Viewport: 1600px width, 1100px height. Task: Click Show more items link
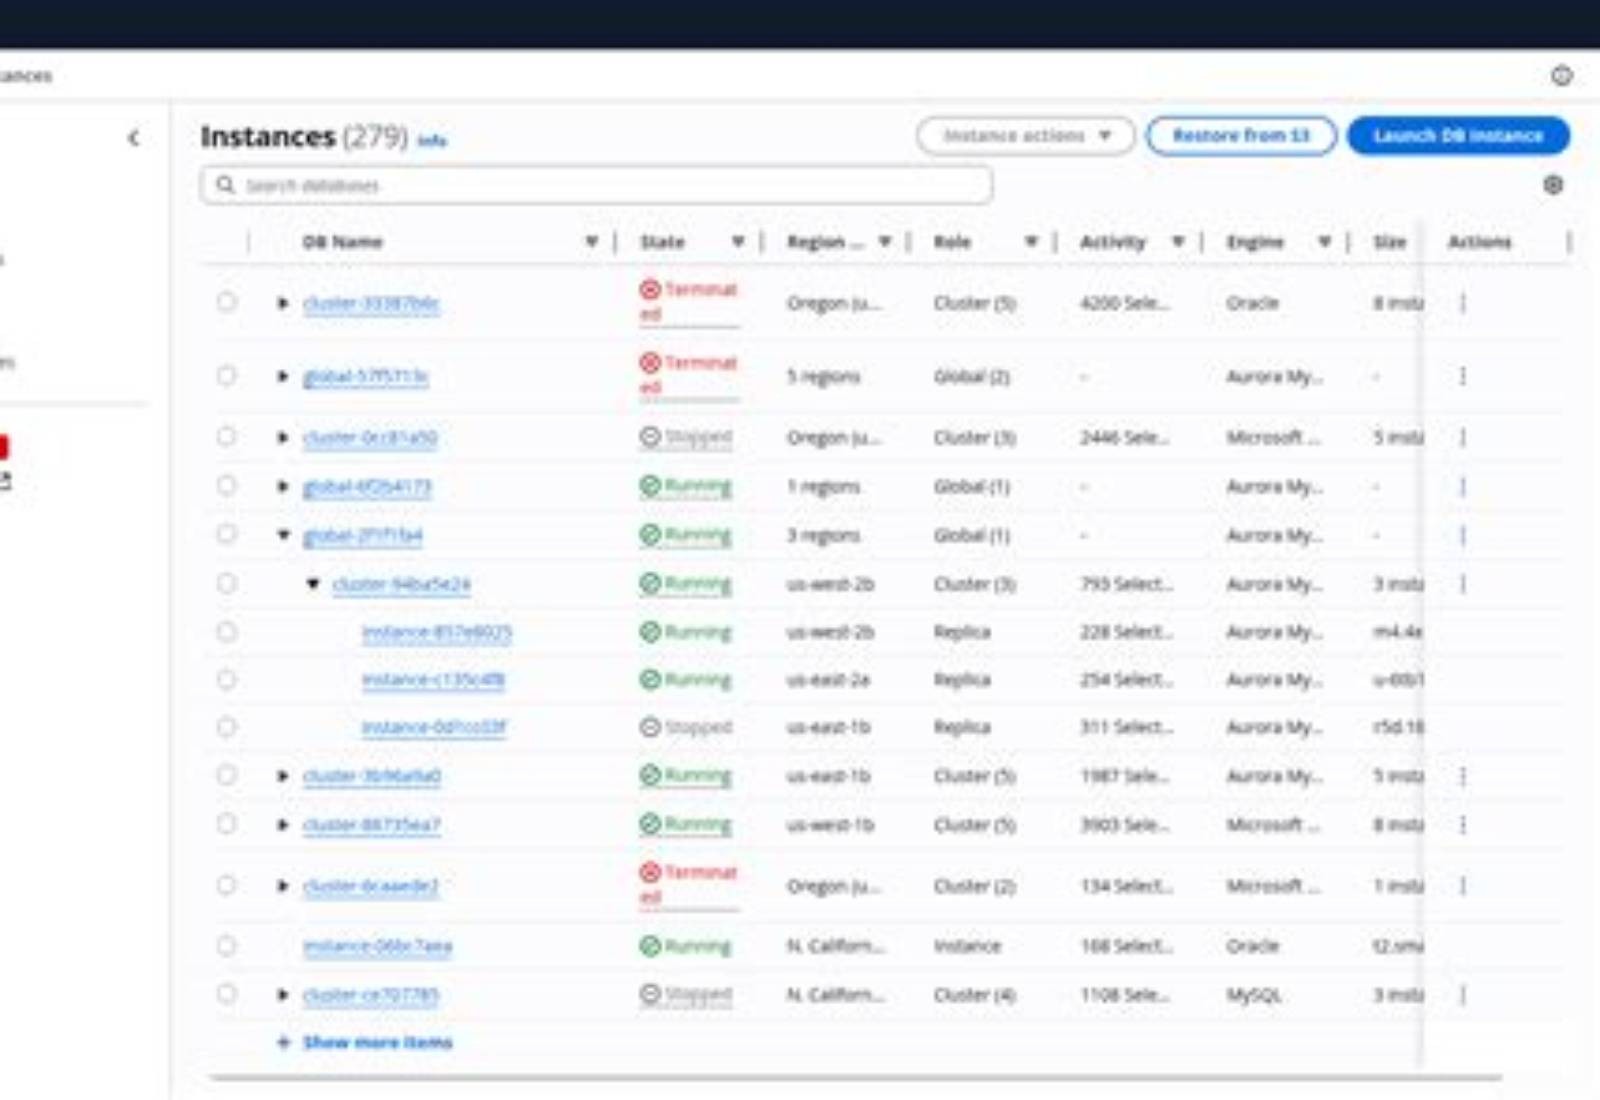(377, 1042)
